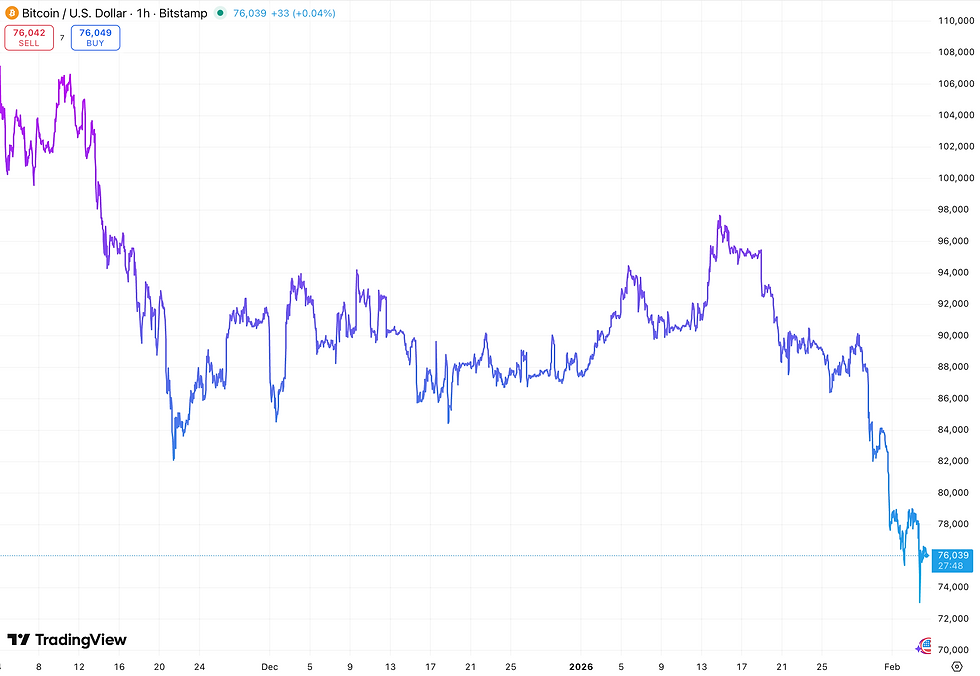Click the 24 date label on time axis
Image resolution: width=980 pixels, height=676 pixels.
point(199,667)
